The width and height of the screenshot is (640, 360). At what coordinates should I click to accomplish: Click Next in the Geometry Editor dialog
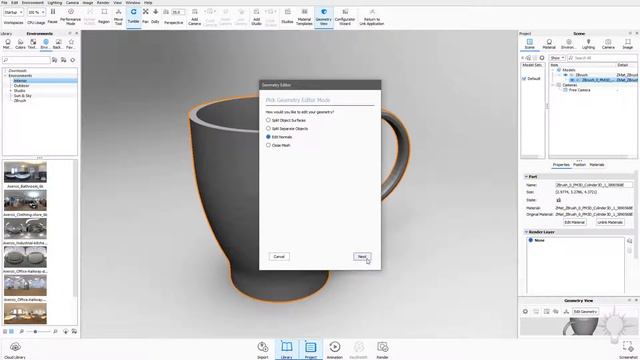pos(362,256)
